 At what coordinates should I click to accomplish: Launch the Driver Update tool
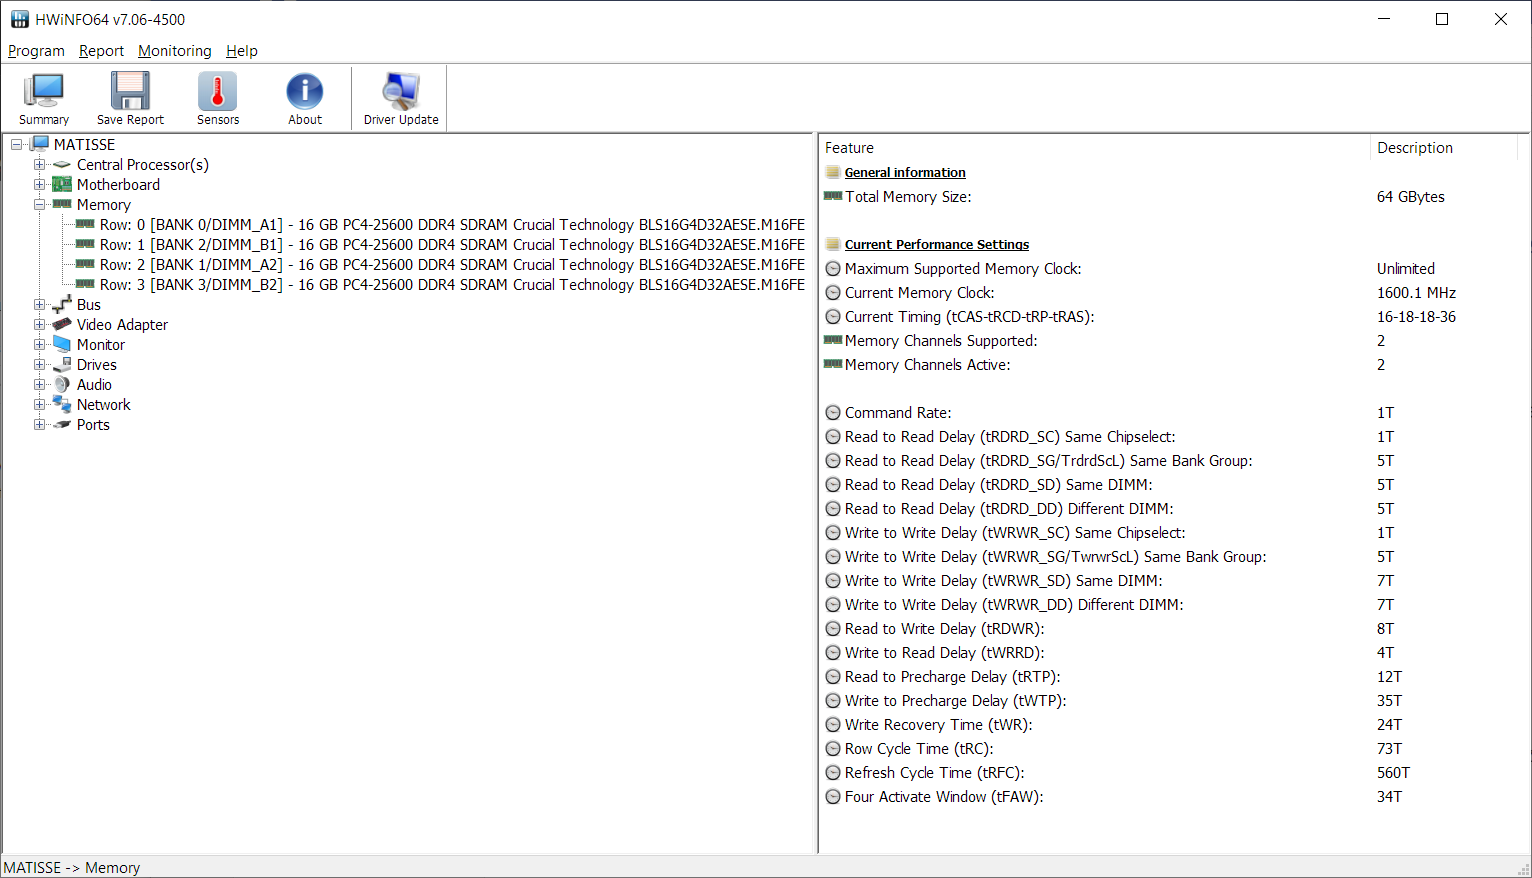(x=401, y=98)
